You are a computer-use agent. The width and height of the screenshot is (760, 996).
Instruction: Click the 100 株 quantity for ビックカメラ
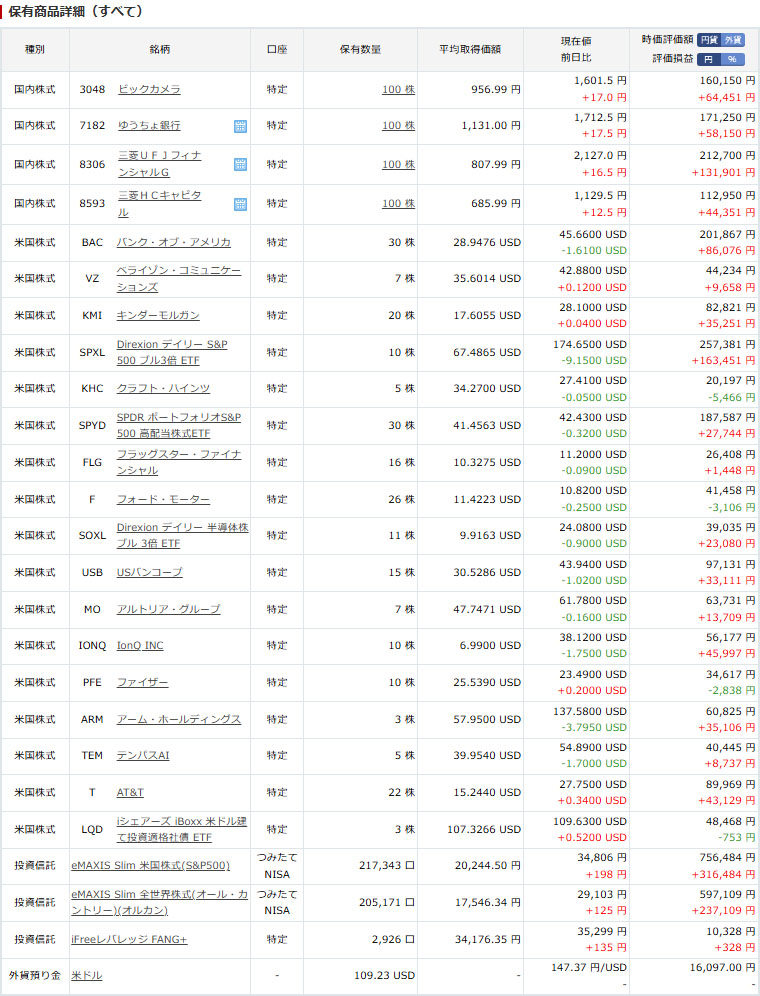(397, 89)
